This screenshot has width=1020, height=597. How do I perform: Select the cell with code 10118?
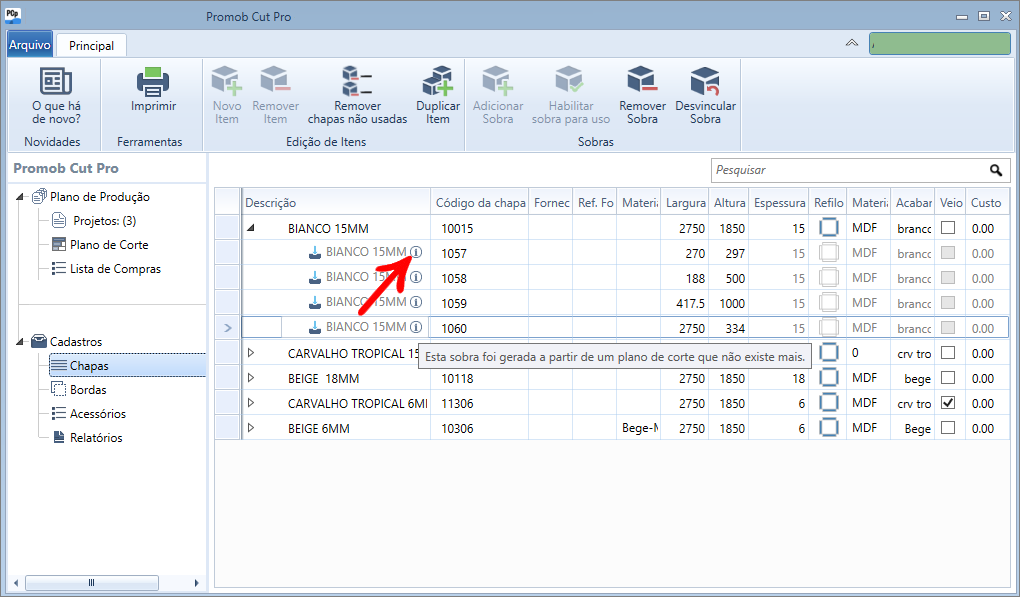click(x=479, y=378)
